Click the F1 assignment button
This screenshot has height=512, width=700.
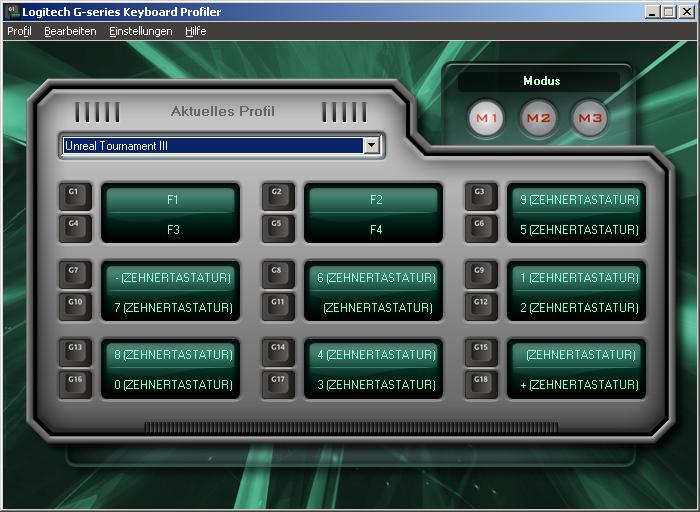pos(171,200)
